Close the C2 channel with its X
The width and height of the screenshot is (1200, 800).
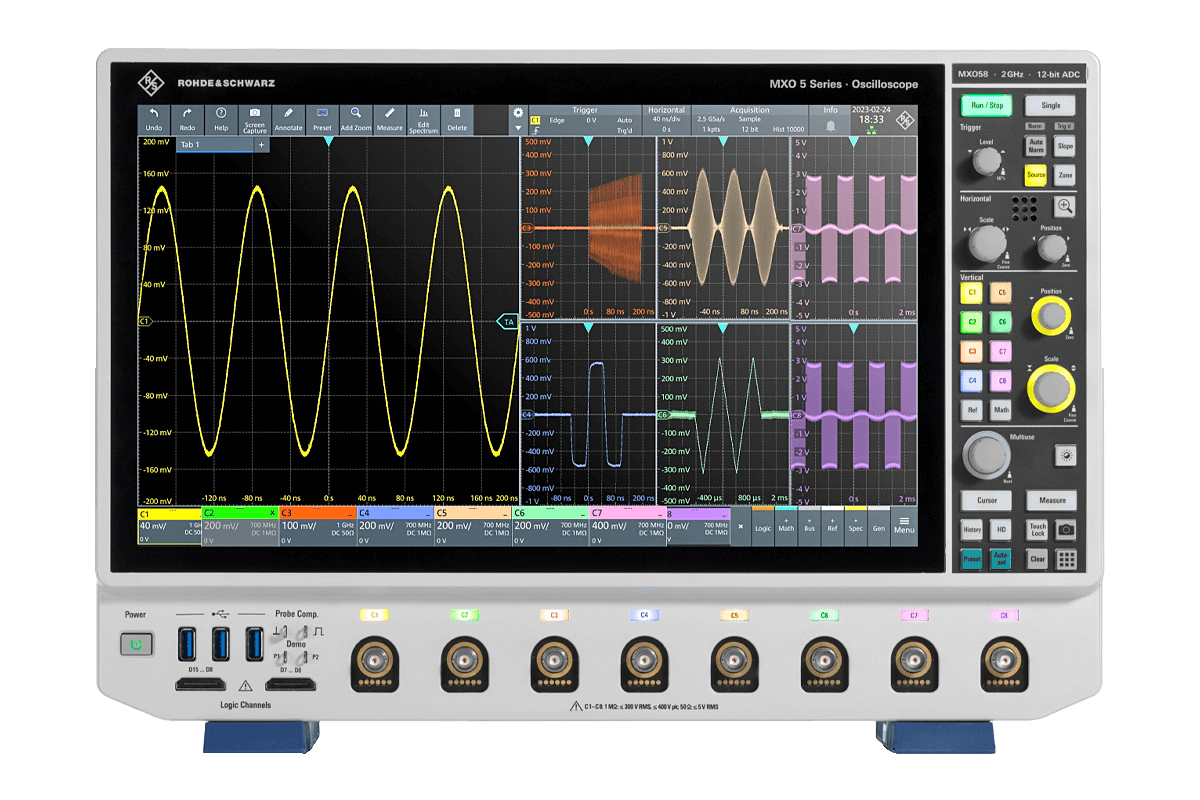pyautogui.click(x=272, y=511)
